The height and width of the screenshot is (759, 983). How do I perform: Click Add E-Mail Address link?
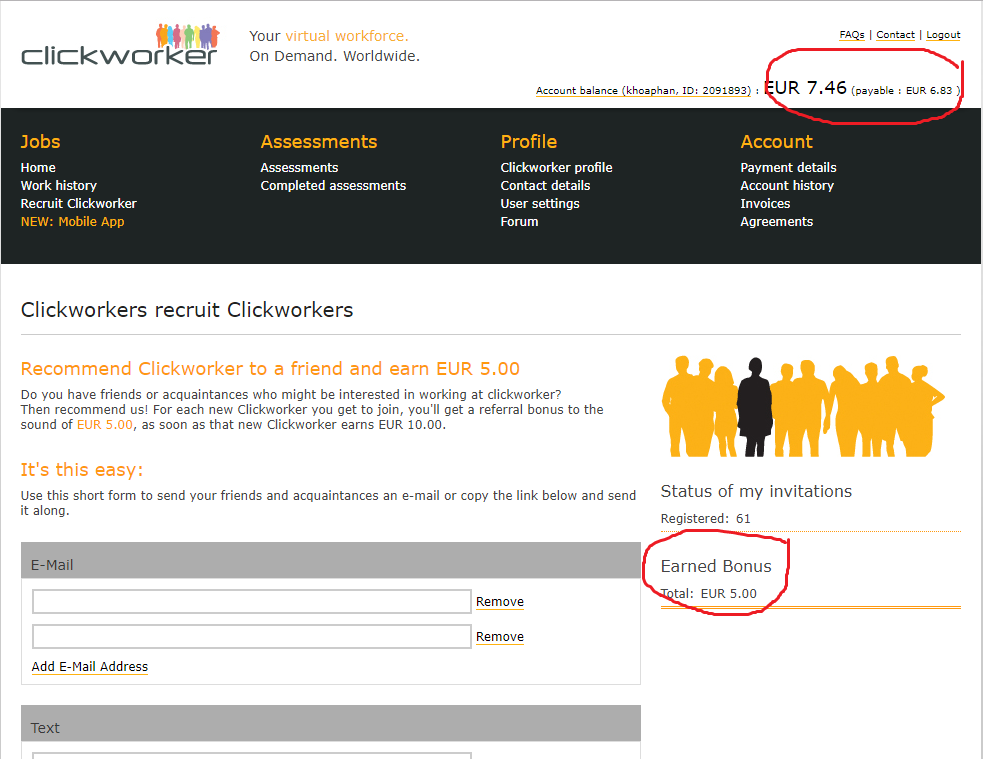click(90, 667)
